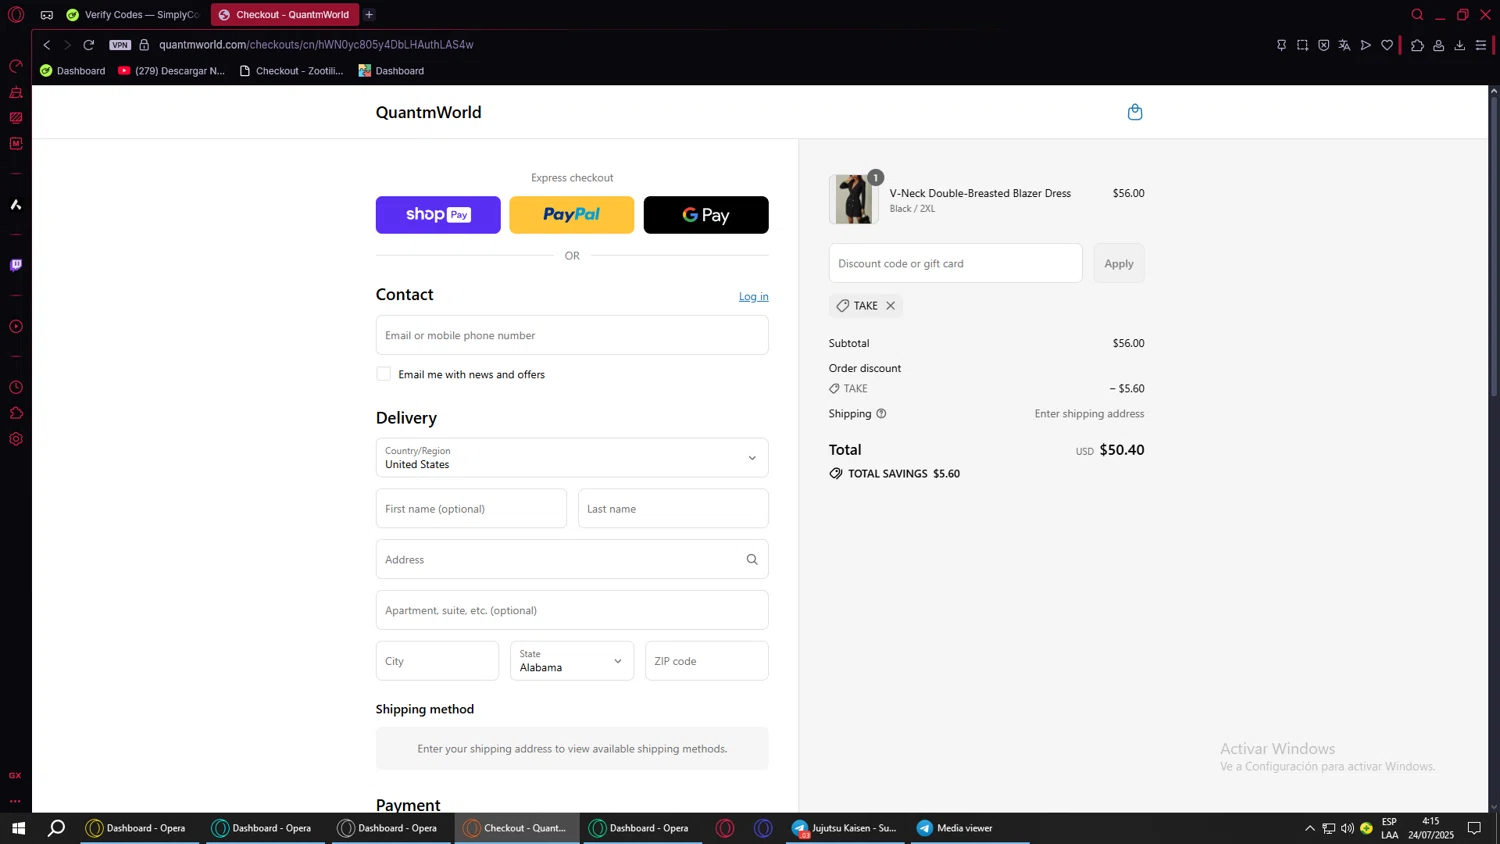Open downloads panel icon
This screenshot has width=1500, height=844.
pyautogui.click(x=1460, y=45)
